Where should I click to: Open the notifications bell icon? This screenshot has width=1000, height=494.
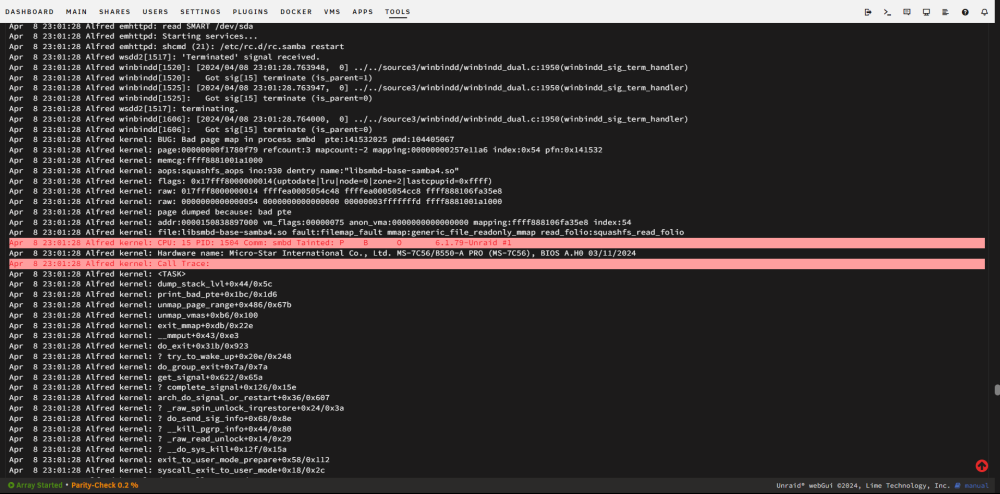(985, 12)
